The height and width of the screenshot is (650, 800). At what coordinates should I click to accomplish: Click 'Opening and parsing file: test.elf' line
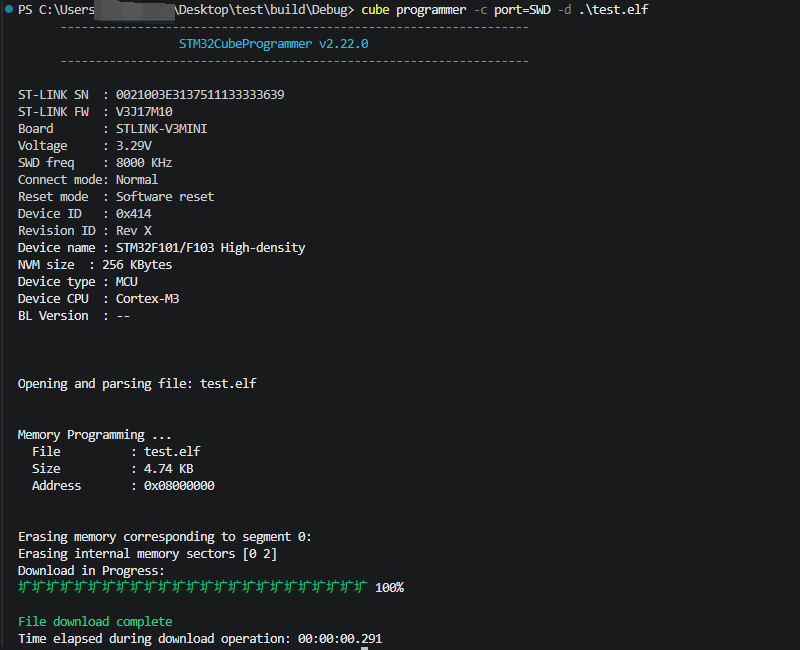137,384
